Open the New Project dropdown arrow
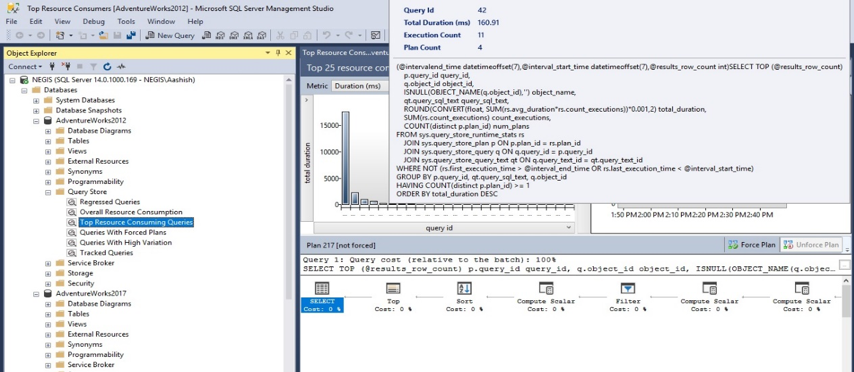This screenshot has height=372, width=854. pyautogui.click(x=70, y=35)
